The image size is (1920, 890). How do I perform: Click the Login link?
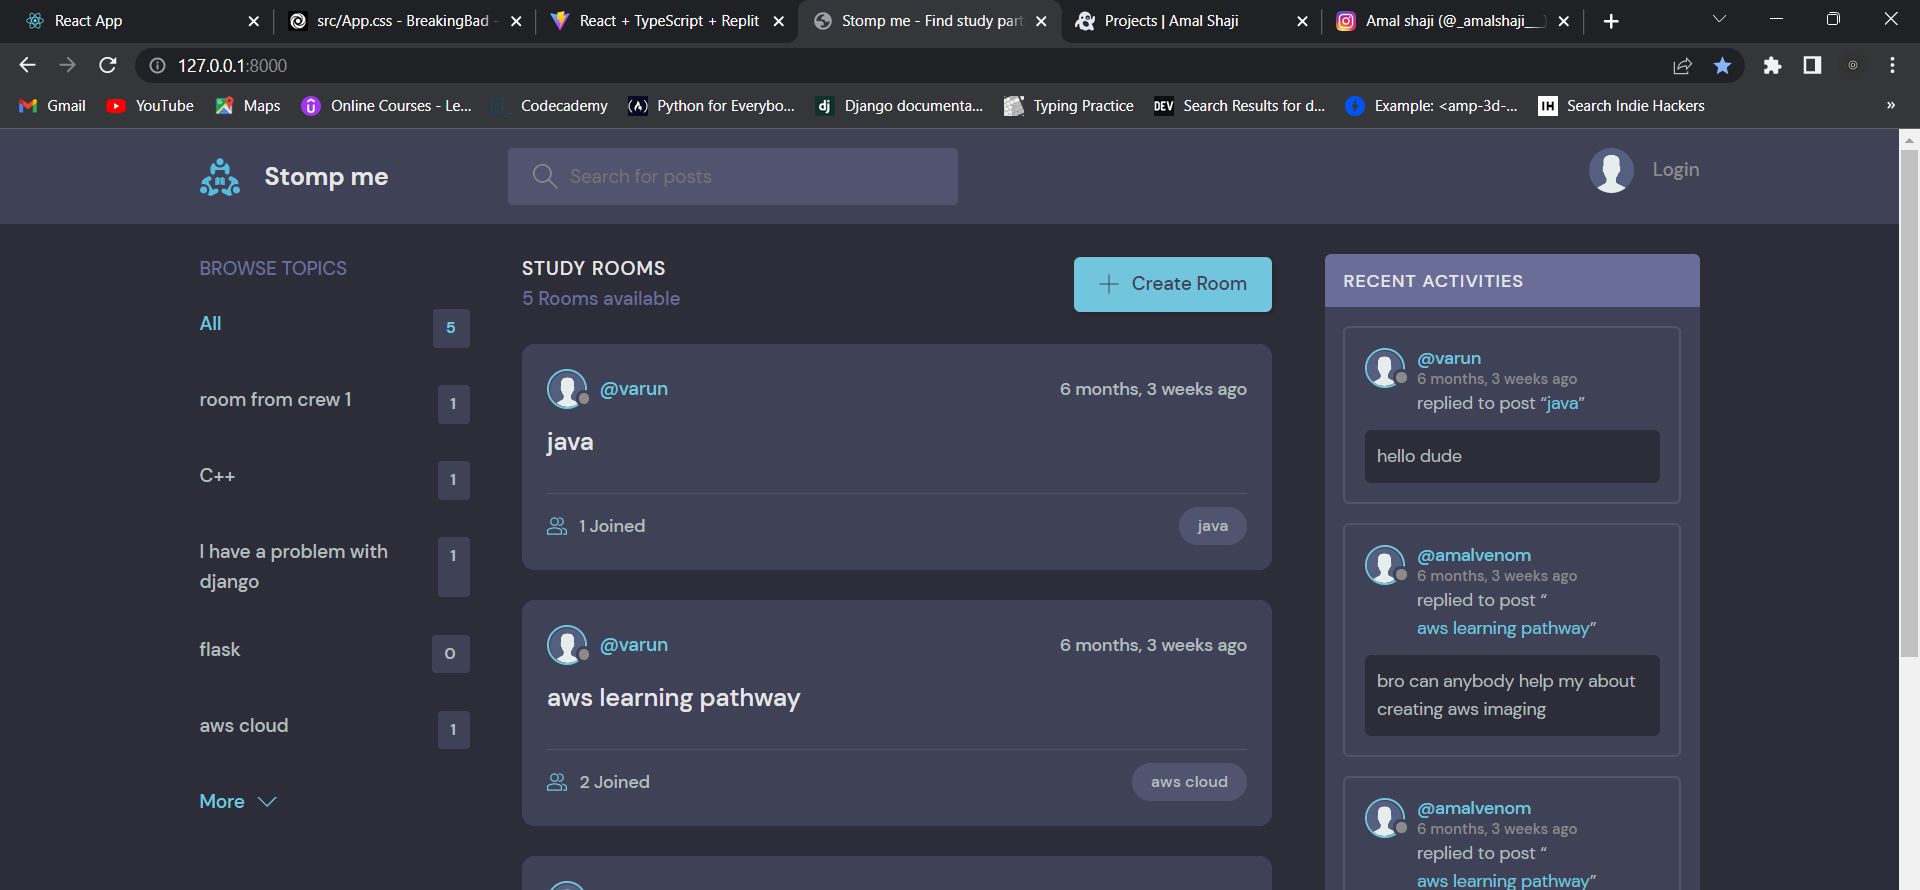click(x=1675, y=170)
